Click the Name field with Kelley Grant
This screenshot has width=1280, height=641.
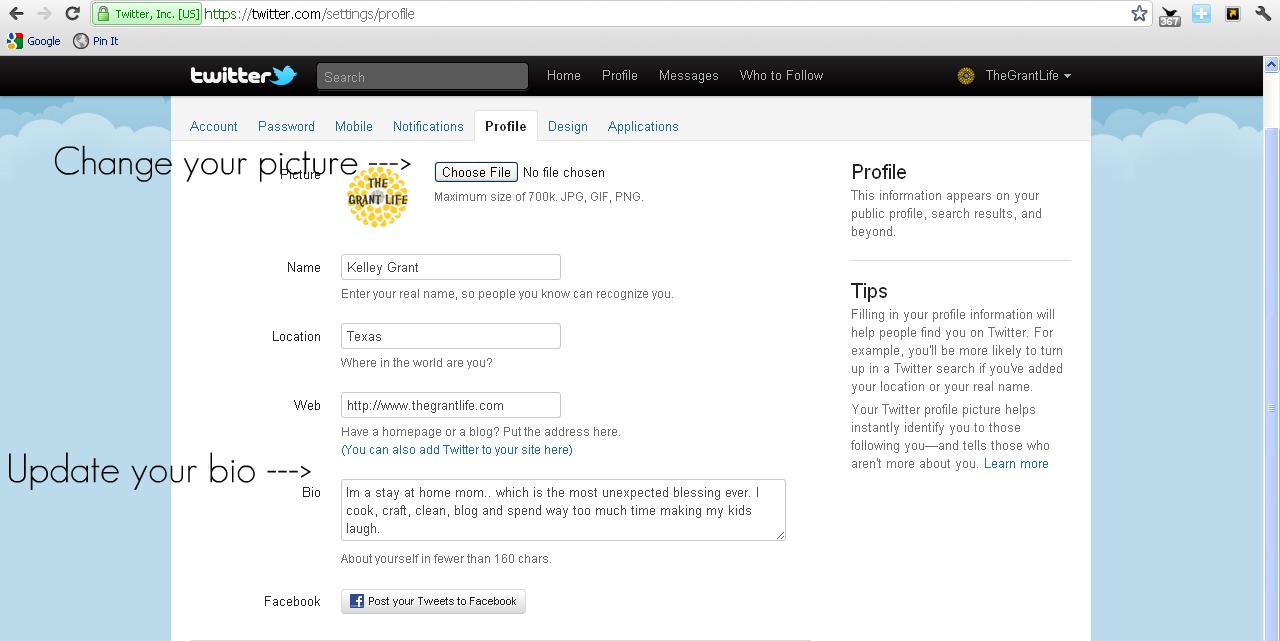pos(451,267)
